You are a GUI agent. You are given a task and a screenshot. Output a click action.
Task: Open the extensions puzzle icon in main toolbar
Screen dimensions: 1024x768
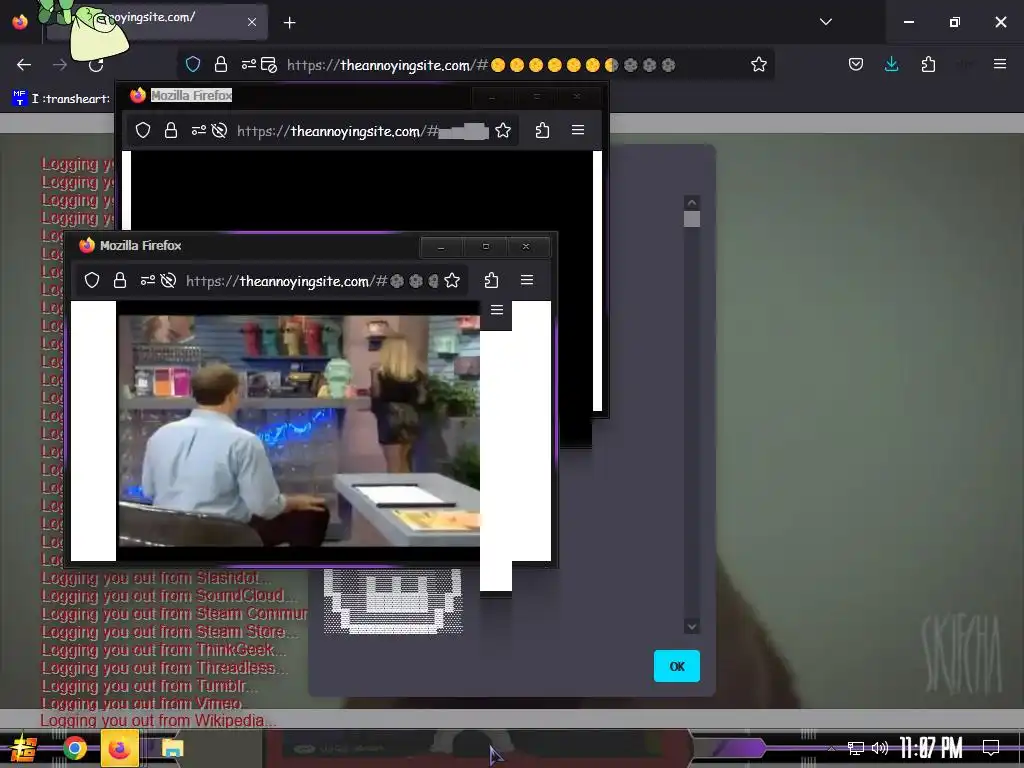(x=928, y=64)
